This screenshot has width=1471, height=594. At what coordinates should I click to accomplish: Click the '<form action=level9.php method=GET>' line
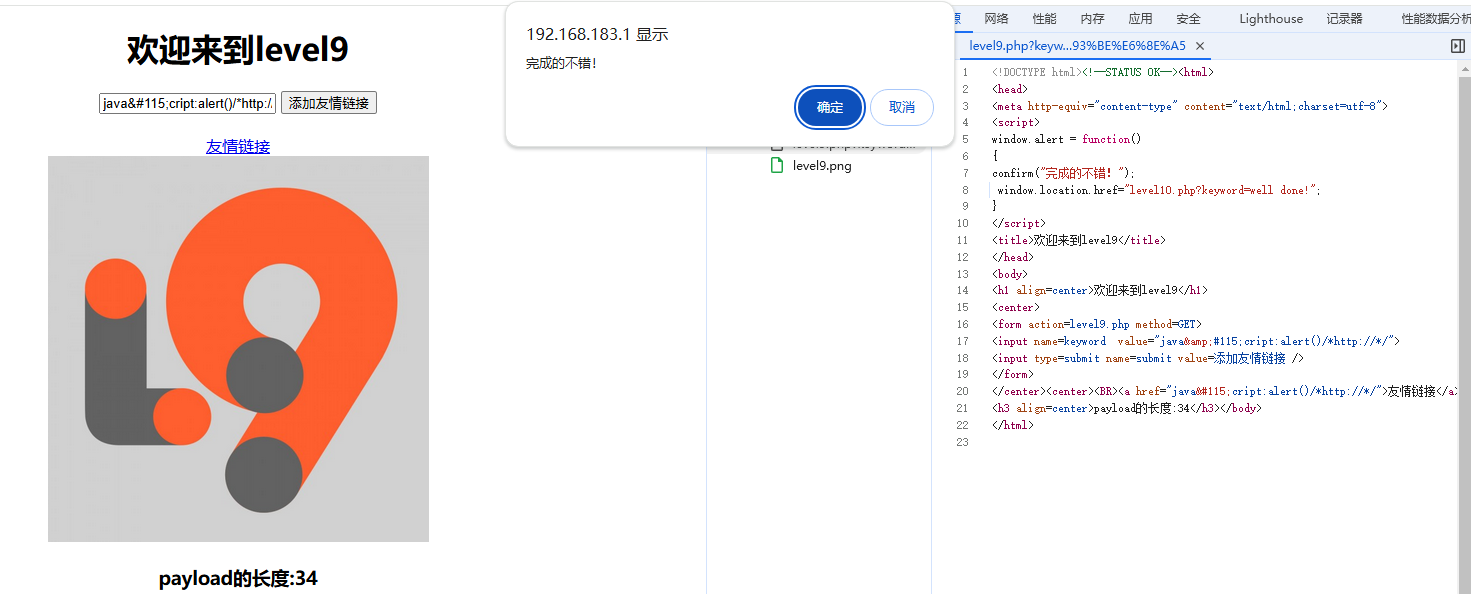1096,324
